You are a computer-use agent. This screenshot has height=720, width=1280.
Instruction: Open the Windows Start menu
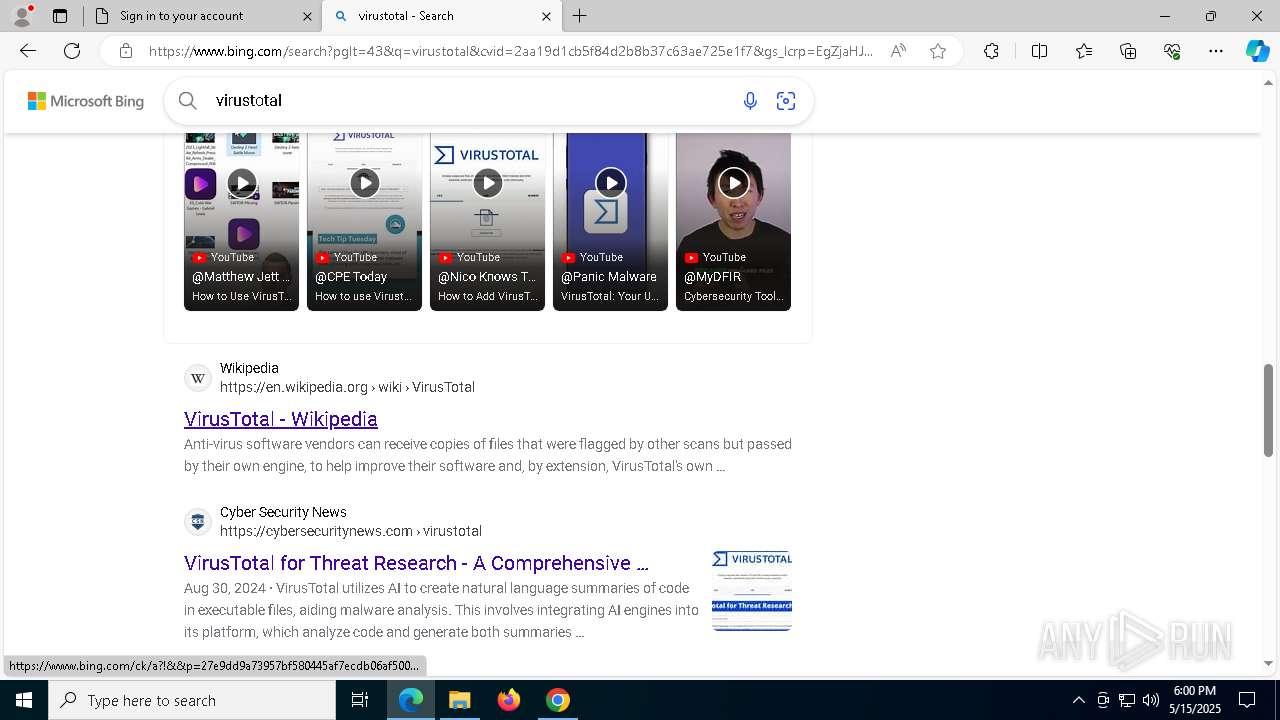click(x=24, y=700)
